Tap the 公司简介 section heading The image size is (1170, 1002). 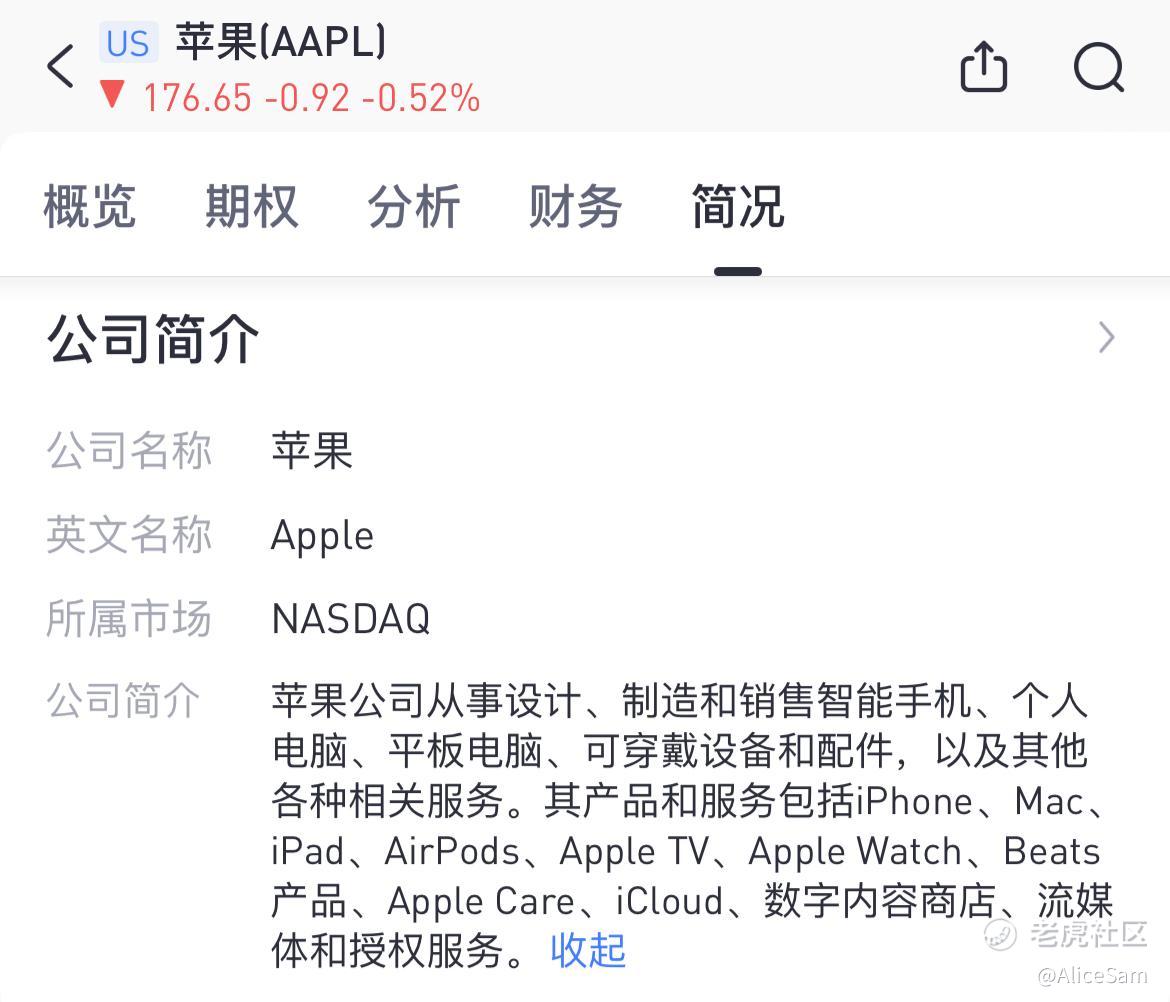(x=153, y=339)
